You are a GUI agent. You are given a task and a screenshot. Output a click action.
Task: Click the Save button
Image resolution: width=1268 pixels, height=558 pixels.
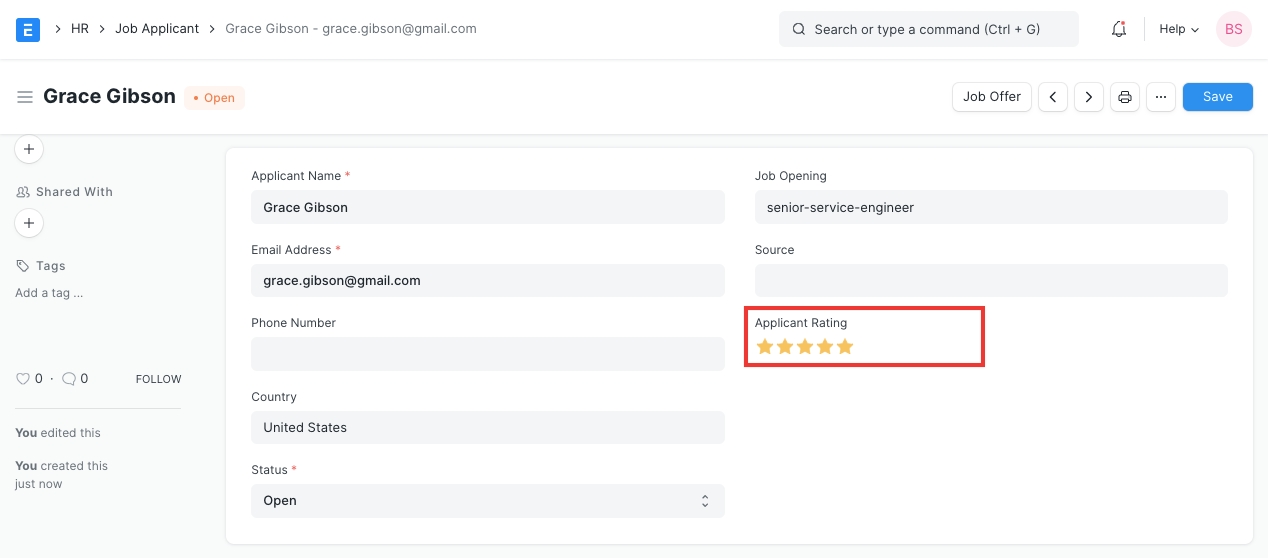coord(1217,97)
